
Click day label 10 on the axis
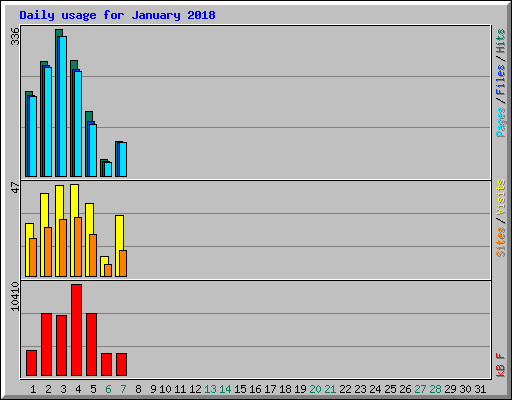pos(165,389)
